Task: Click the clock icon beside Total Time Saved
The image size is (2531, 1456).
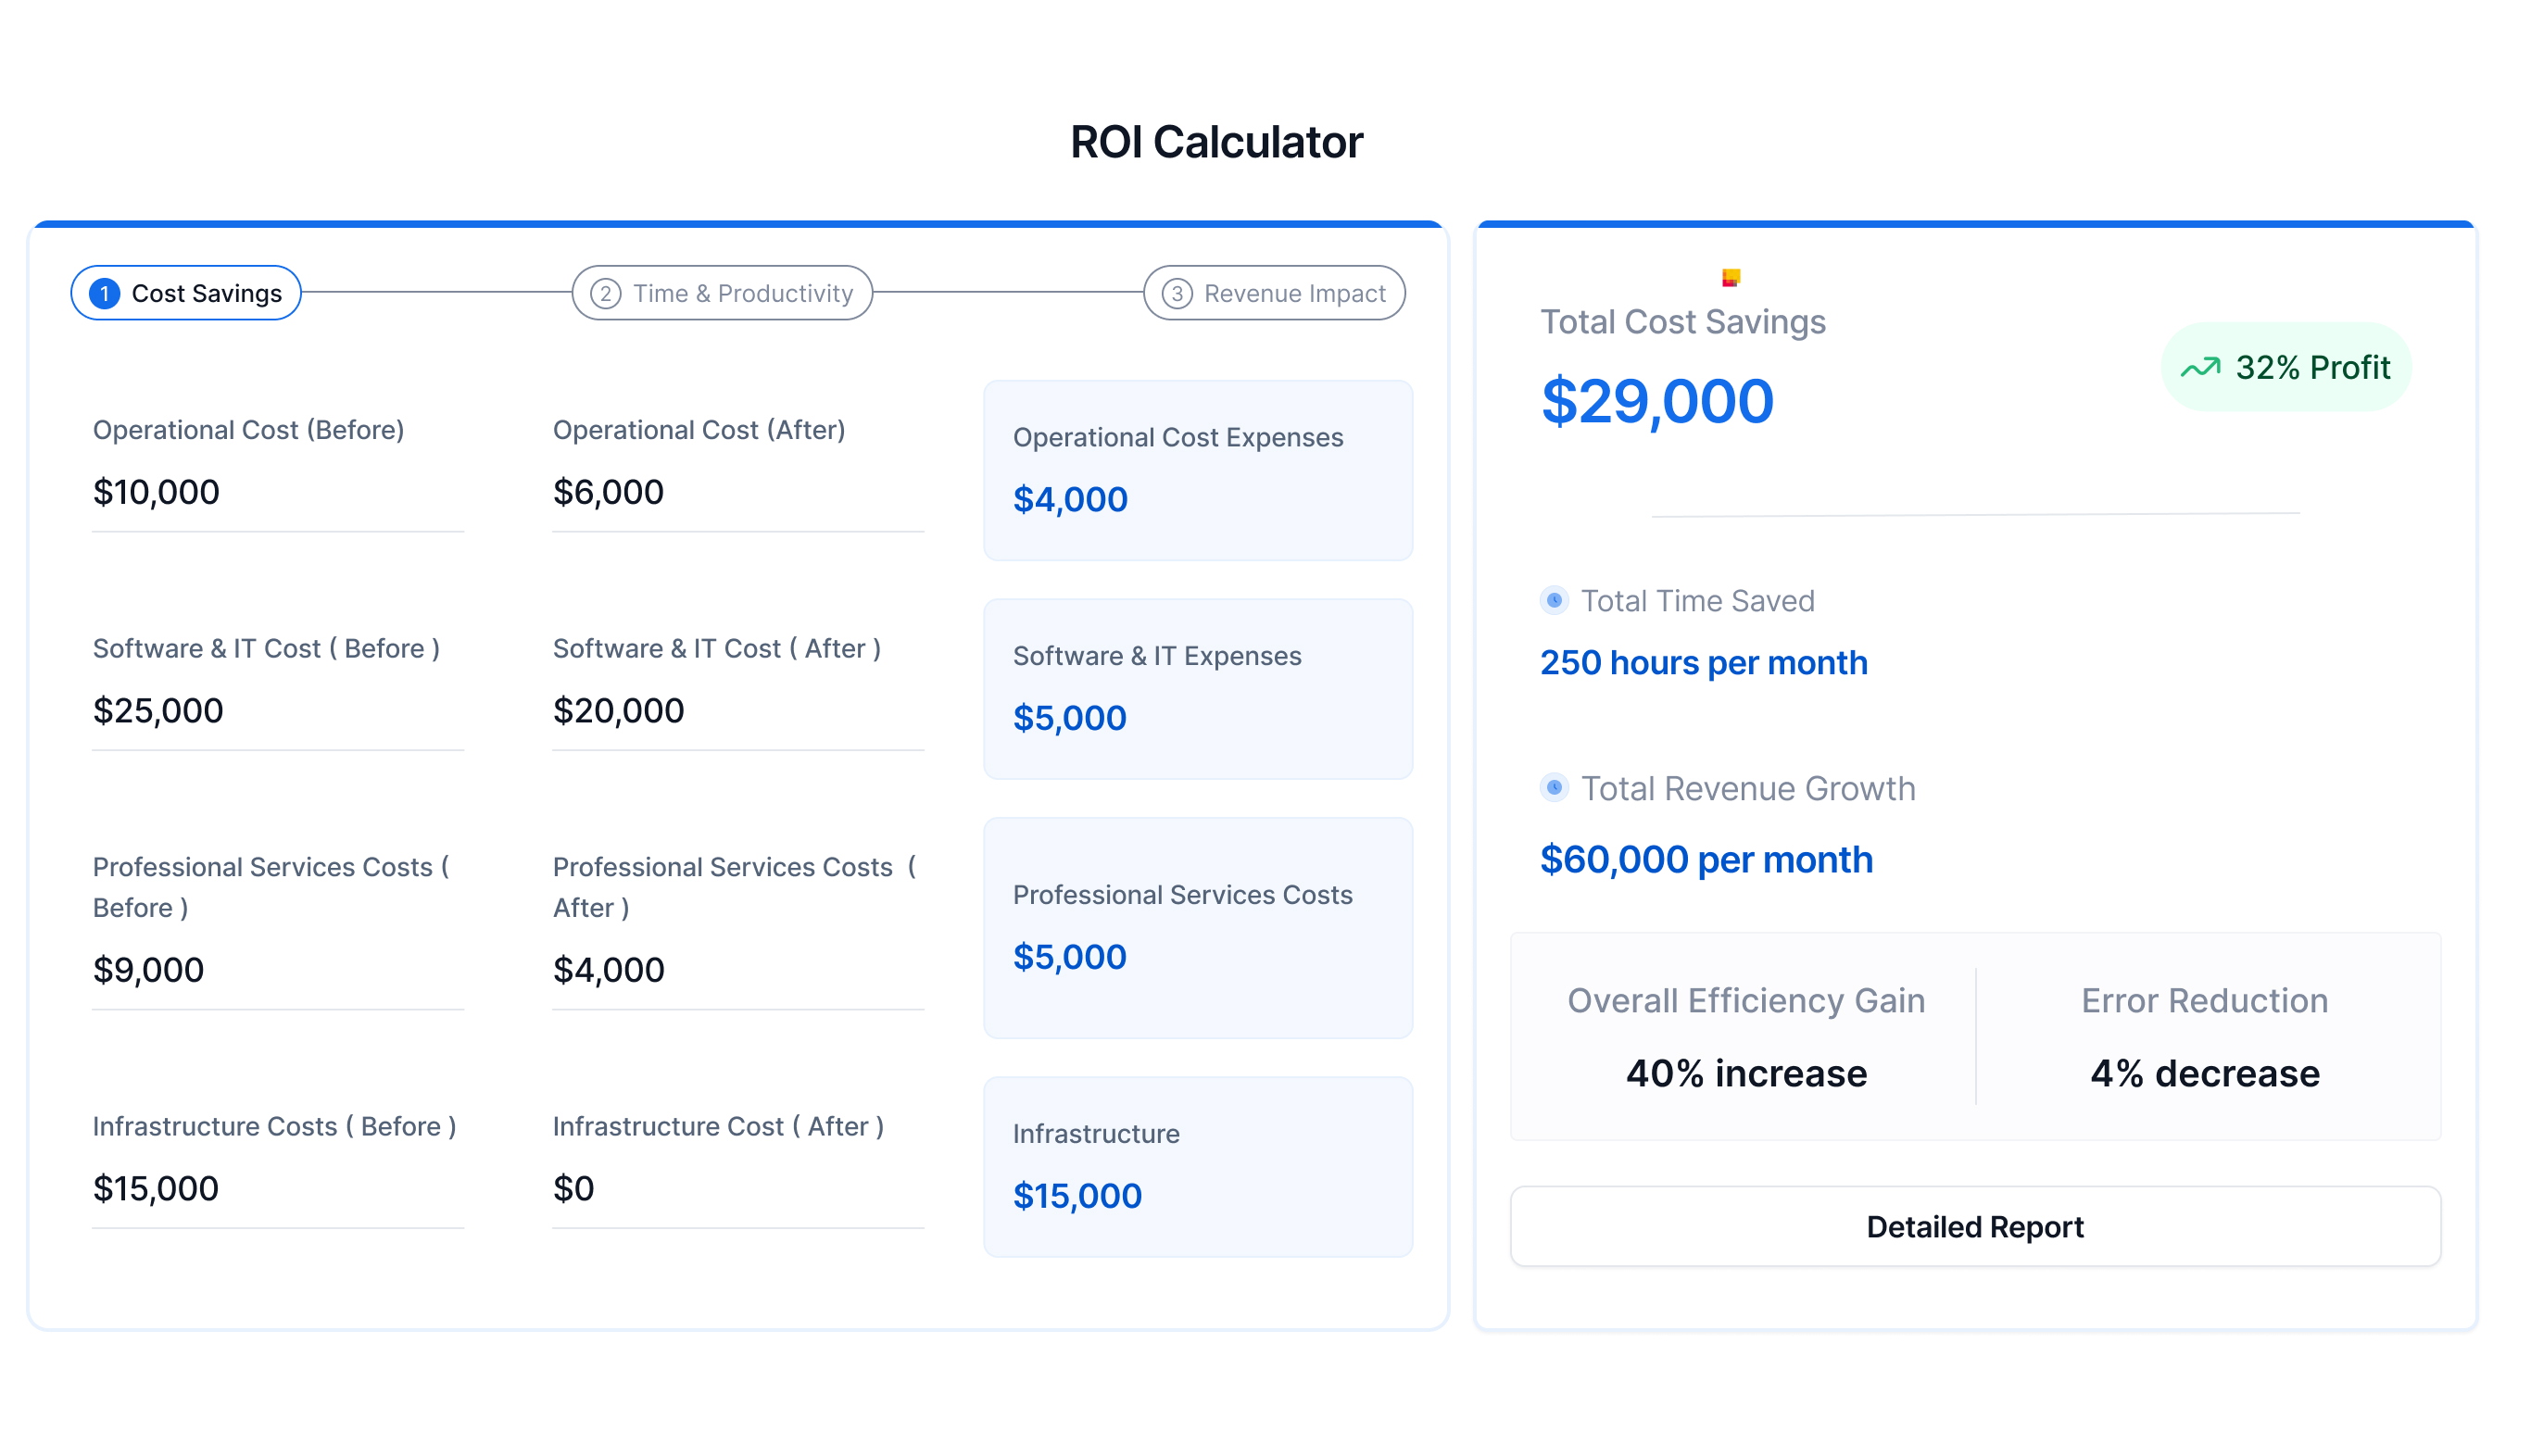Action: (x=1554, y=600)
